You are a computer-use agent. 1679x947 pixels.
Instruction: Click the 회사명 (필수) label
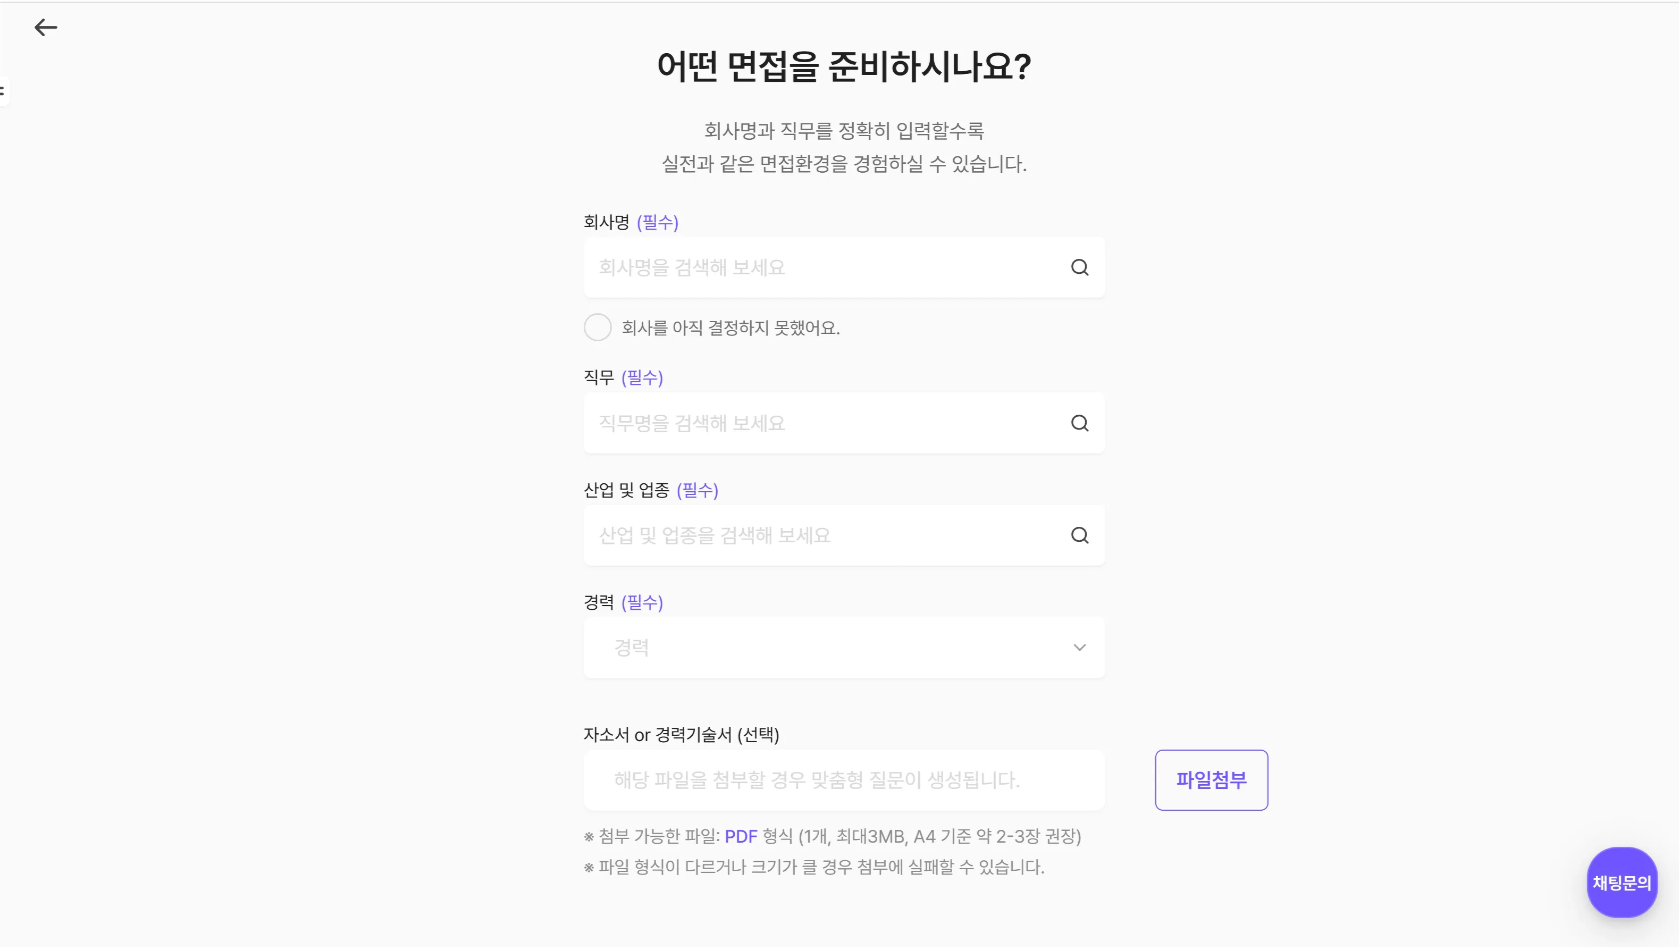pos(631,222)
